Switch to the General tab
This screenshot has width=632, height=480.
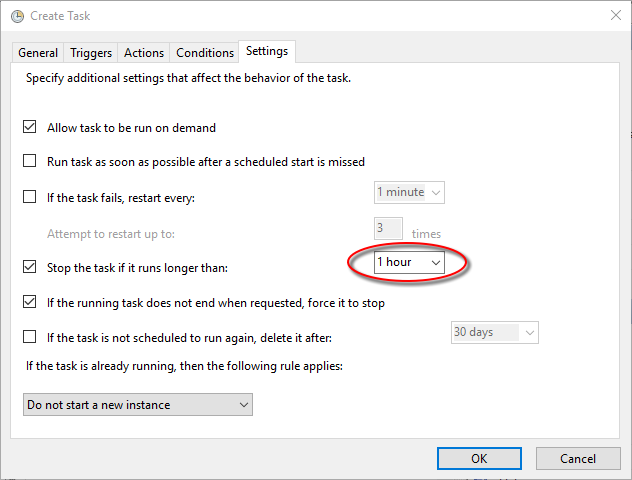coord(38,53)
